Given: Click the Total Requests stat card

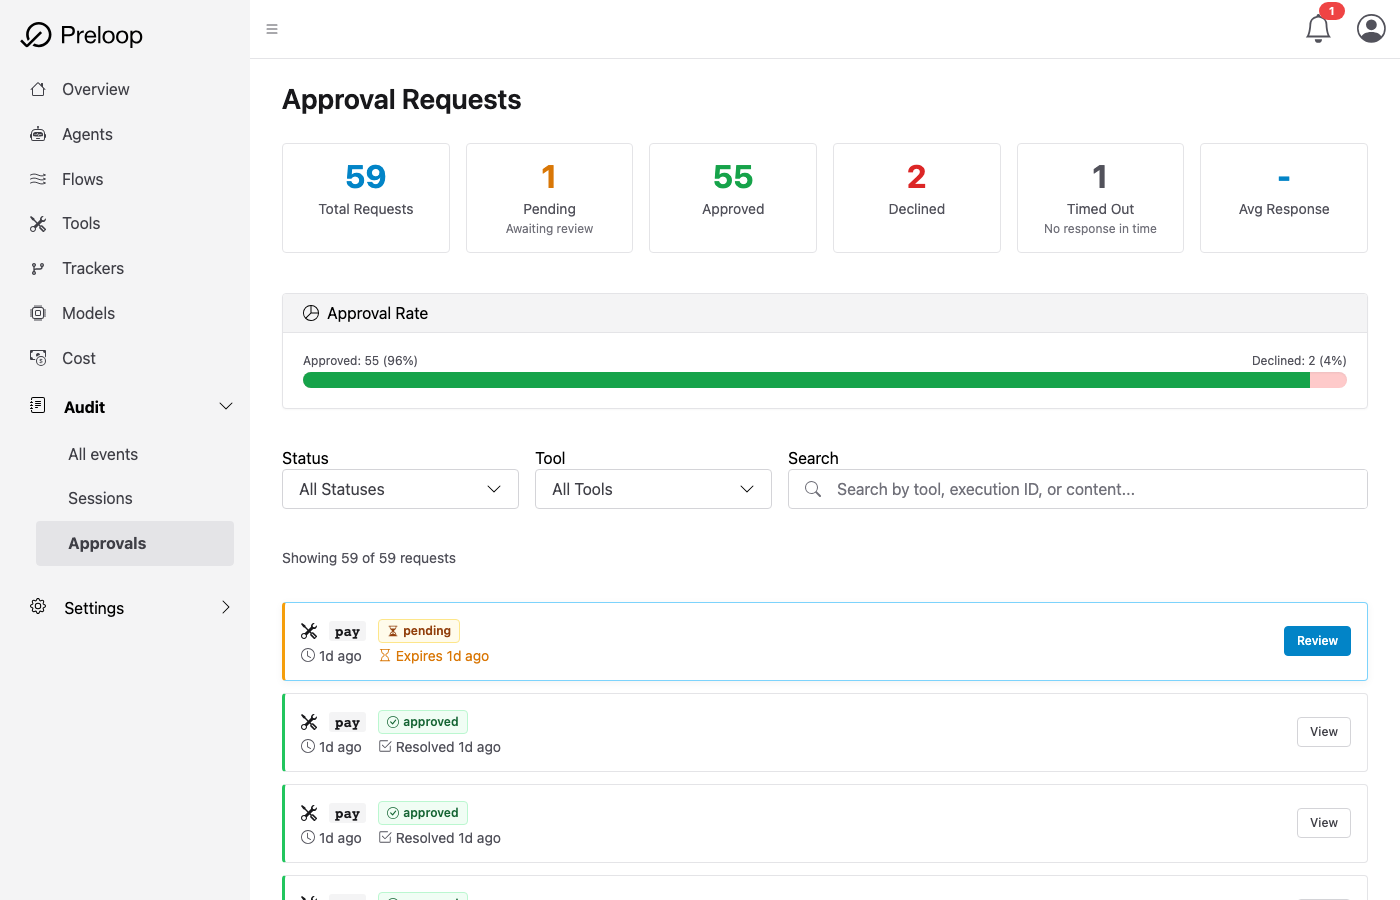Looking at the screenshot, I should [x=366, y=198].
